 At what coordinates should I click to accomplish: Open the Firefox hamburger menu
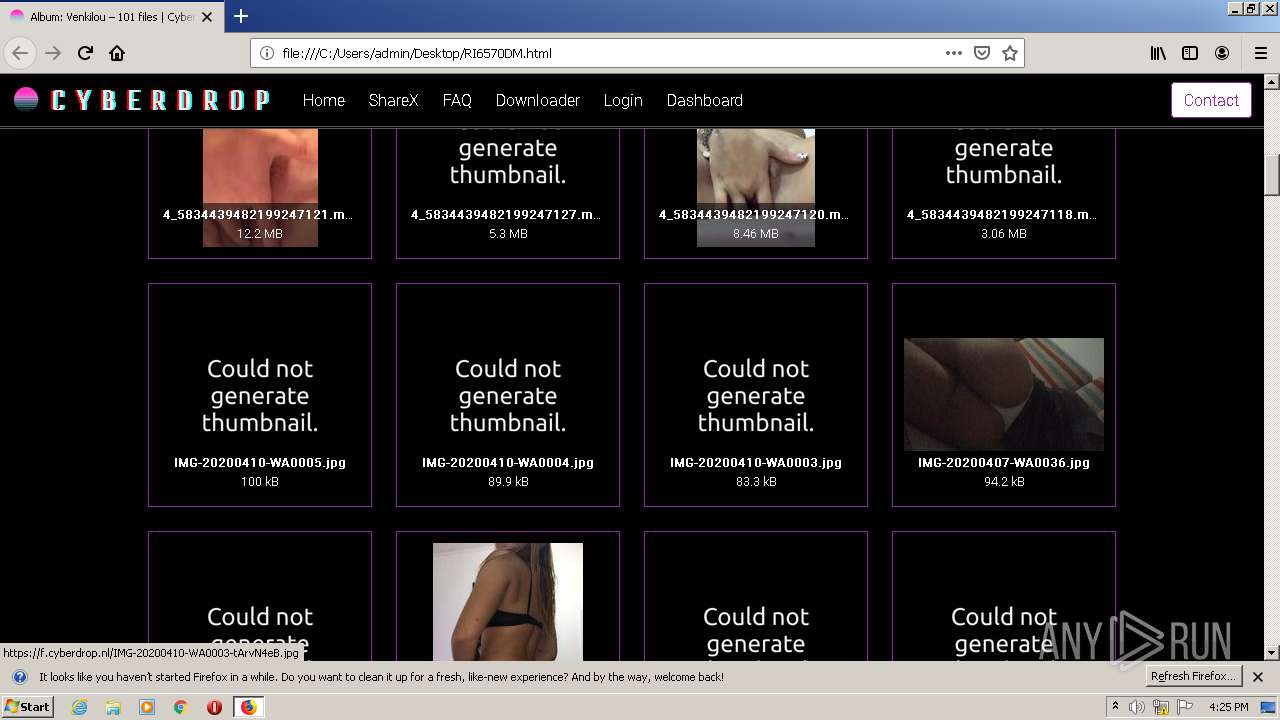[1260, 53]
